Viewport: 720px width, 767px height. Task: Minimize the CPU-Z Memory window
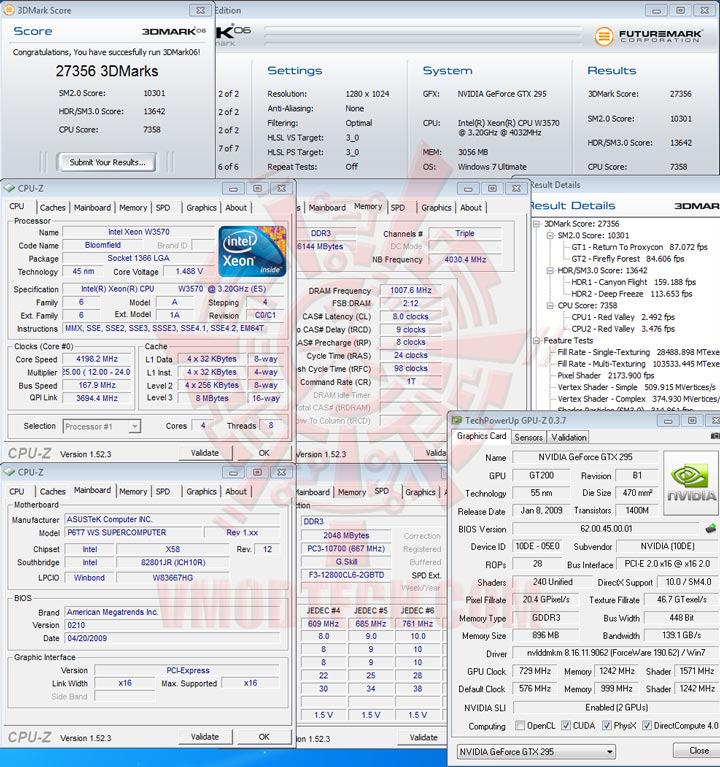(468, 188)
